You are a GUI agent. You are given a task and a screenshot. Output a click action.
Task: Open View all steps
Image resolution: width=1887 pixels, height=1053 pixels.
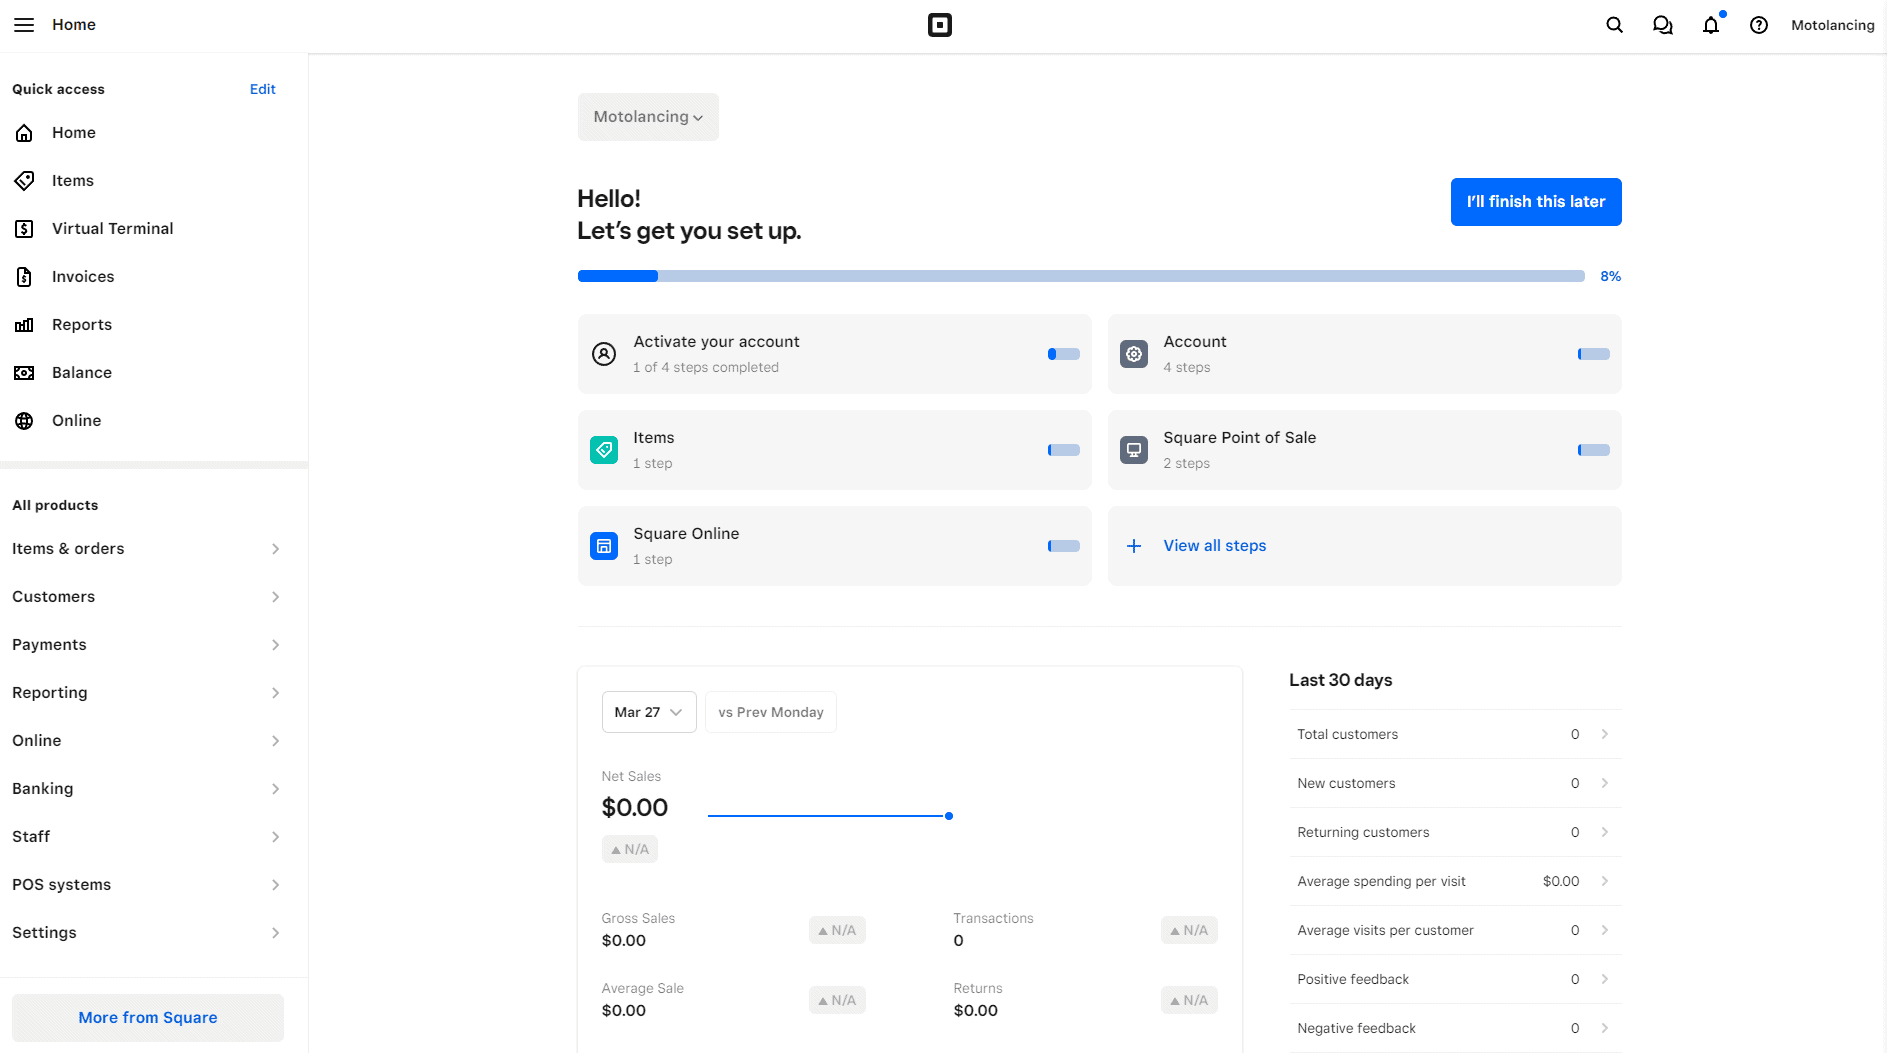1214,545
